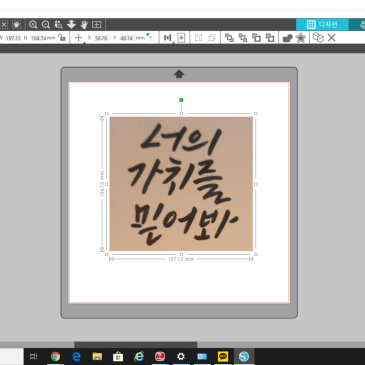Activate the Pan hand tool
The width and height of the screenshot is (365, 365).
(84, 24)
